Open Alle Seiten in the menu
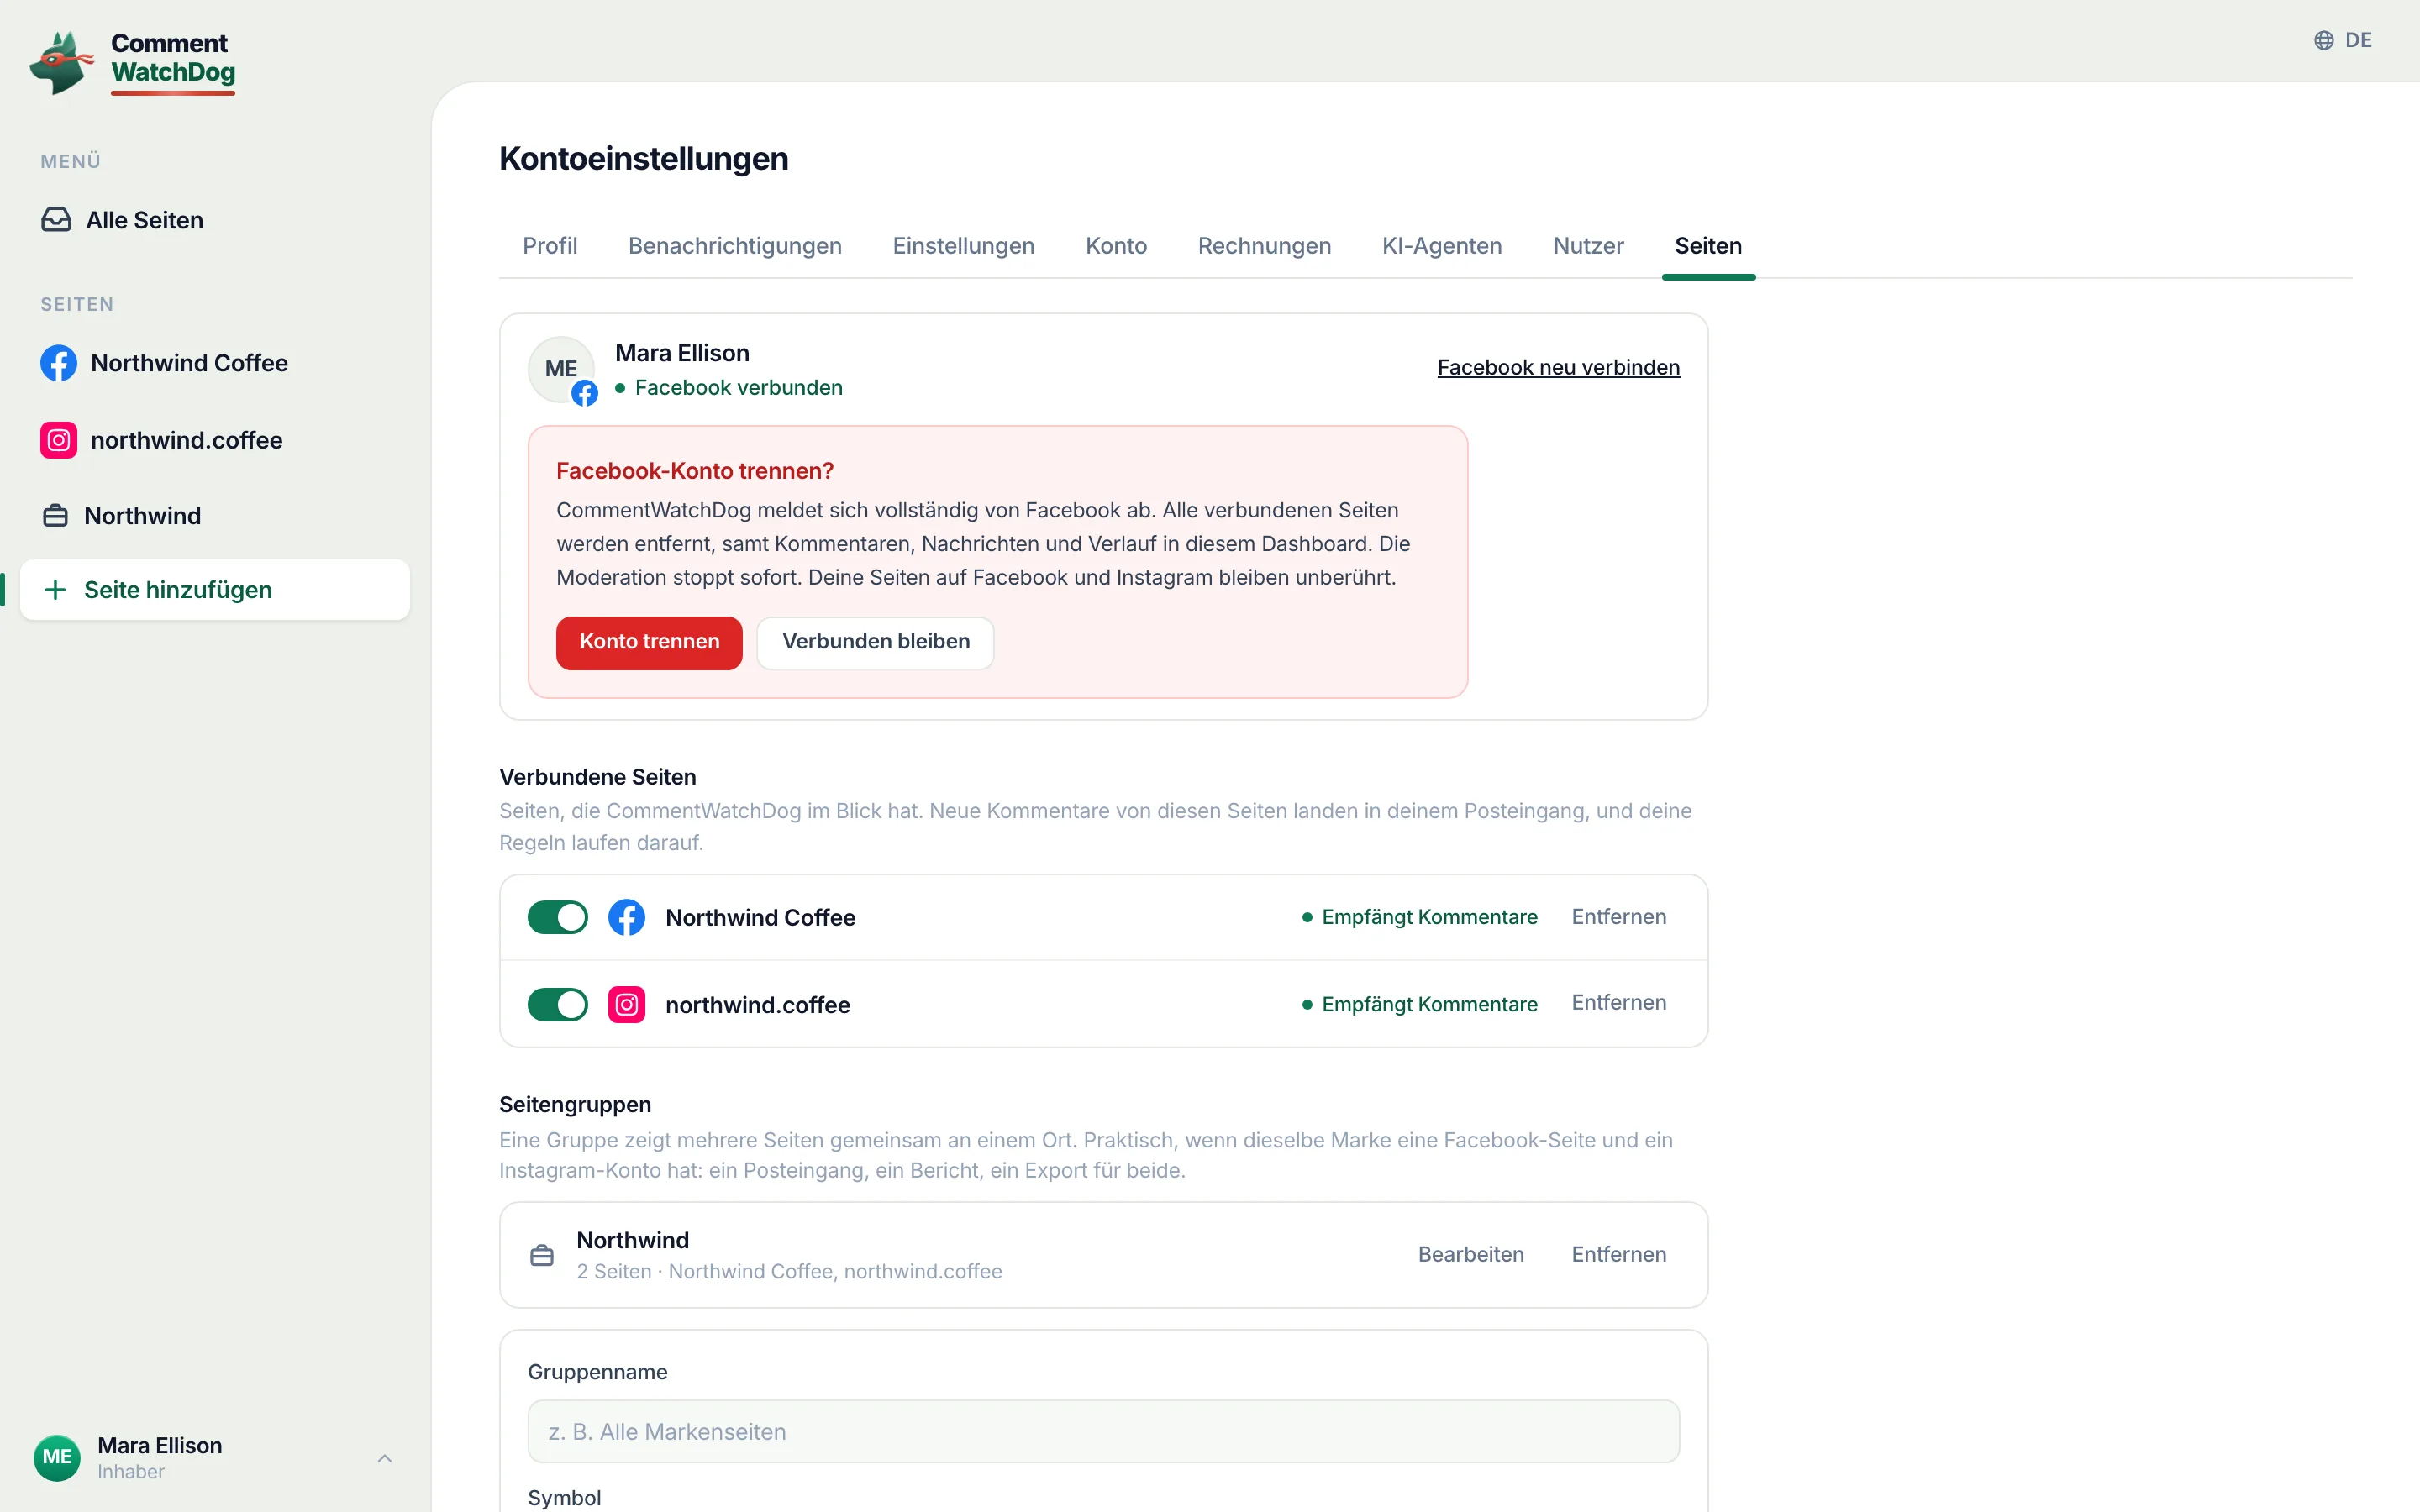The image size is (2420, 1512). point(215,220)
